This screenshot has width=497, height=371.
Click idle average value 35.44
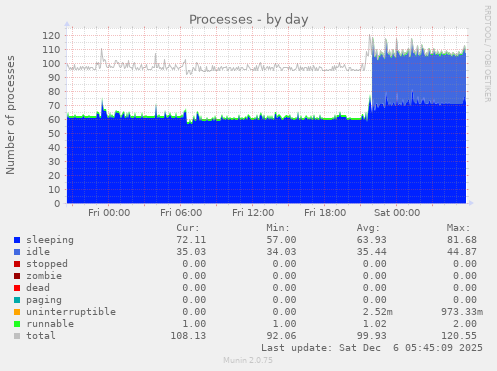[x=372, y=252]
